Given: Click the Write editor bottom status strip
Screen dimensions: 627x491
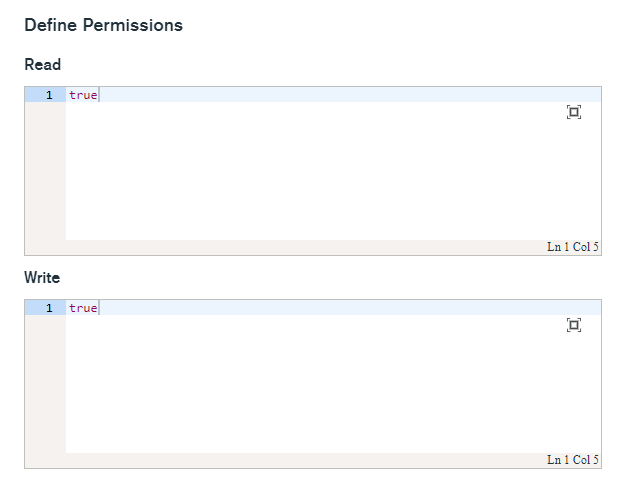Looking at the screenshot, I should (x=300, y=460).
